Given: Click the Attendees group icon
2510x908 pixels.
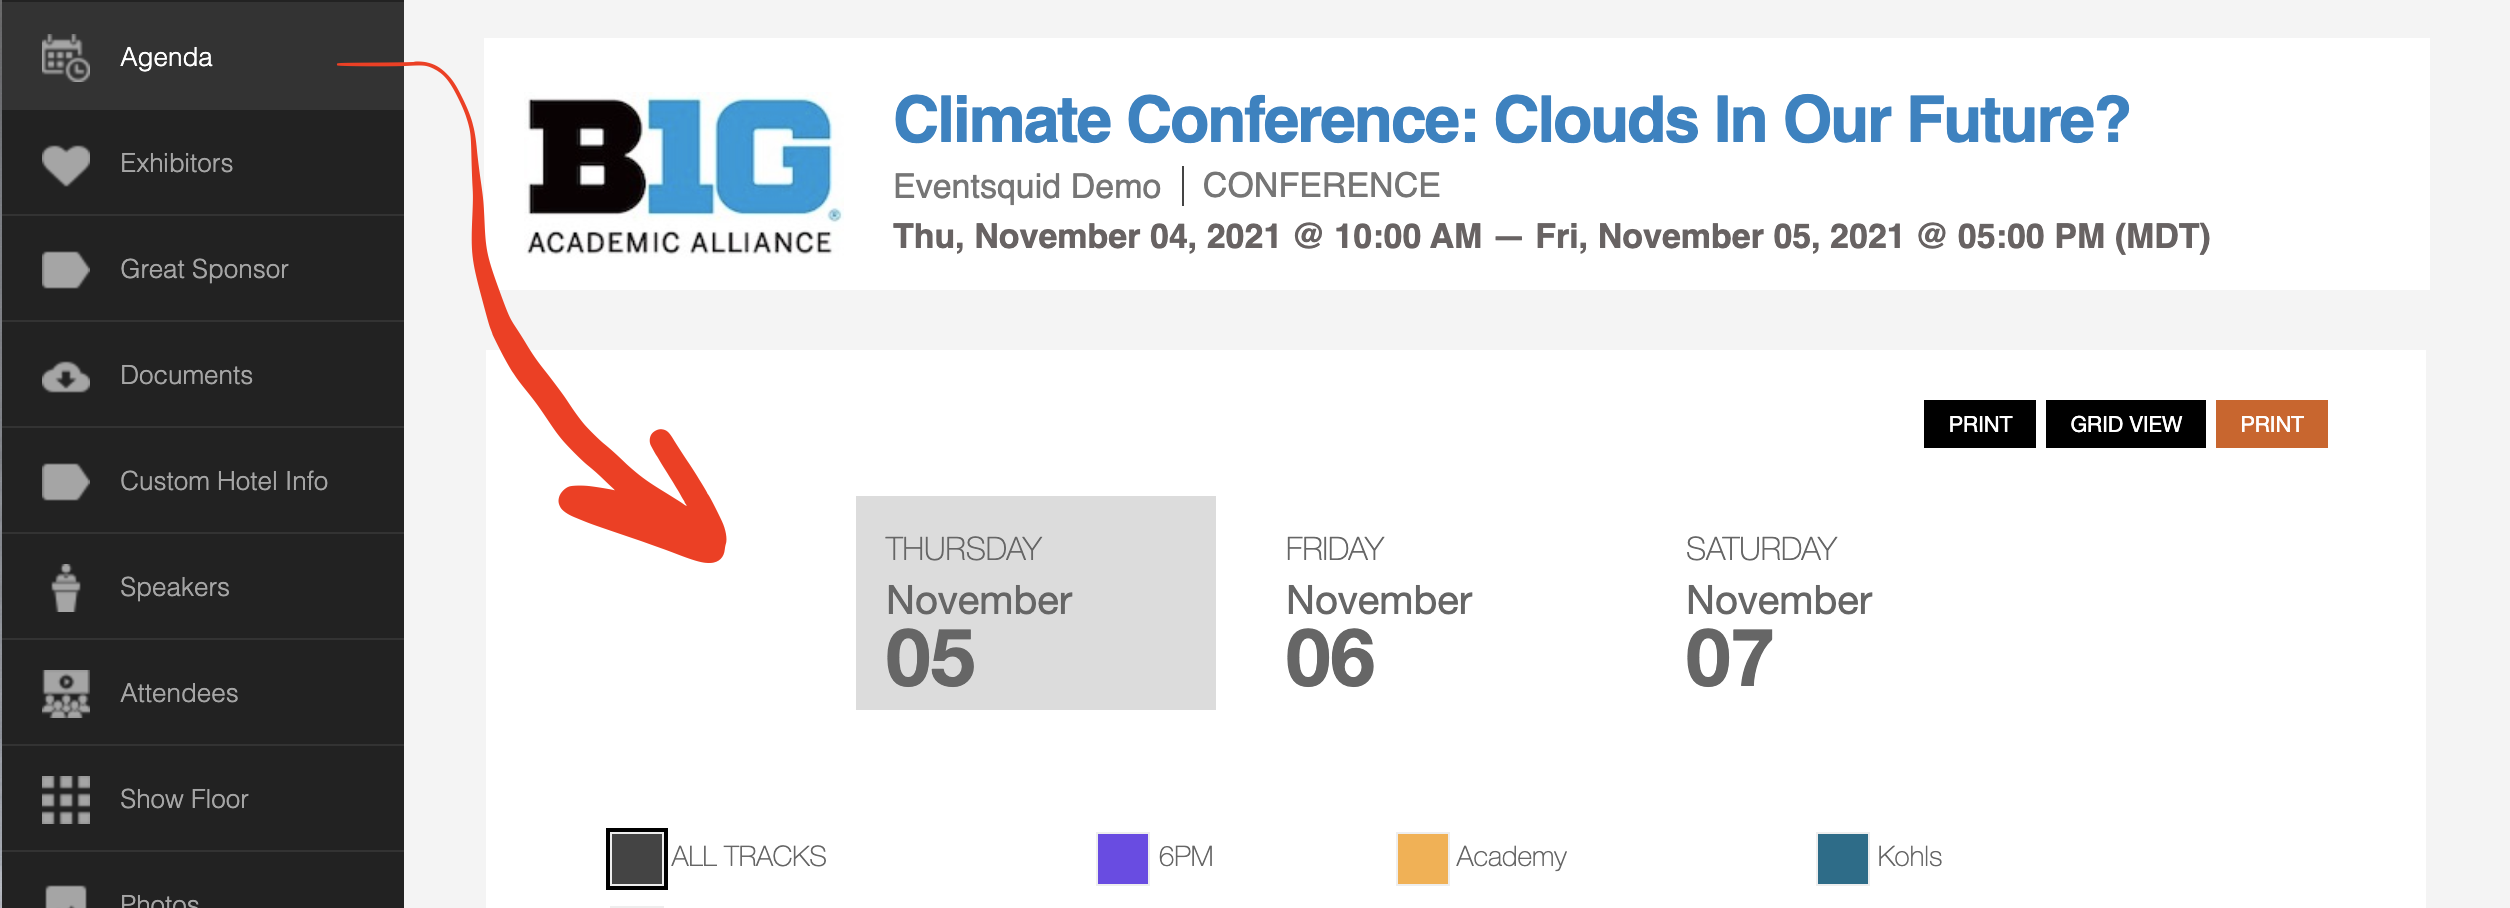Looking at the screenshot, I should [65, 694].
